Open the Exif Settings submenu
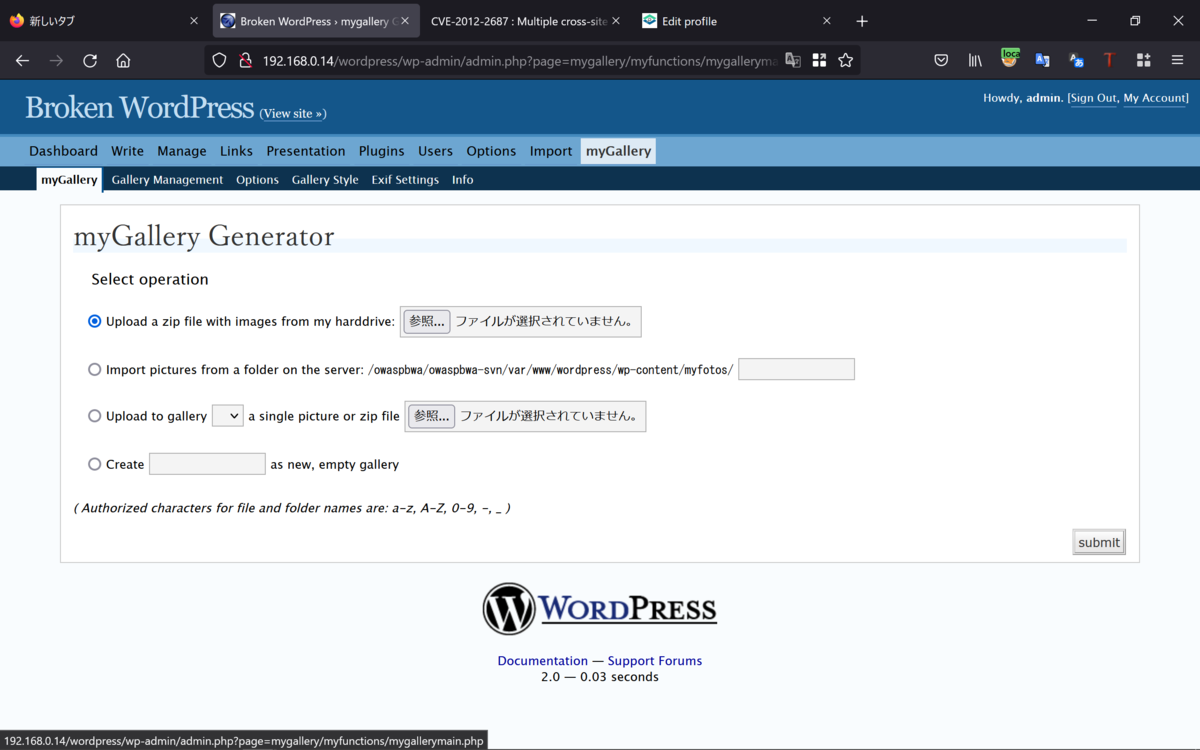The width and height of the screenshot is (1200, 750). pos(405,180)
